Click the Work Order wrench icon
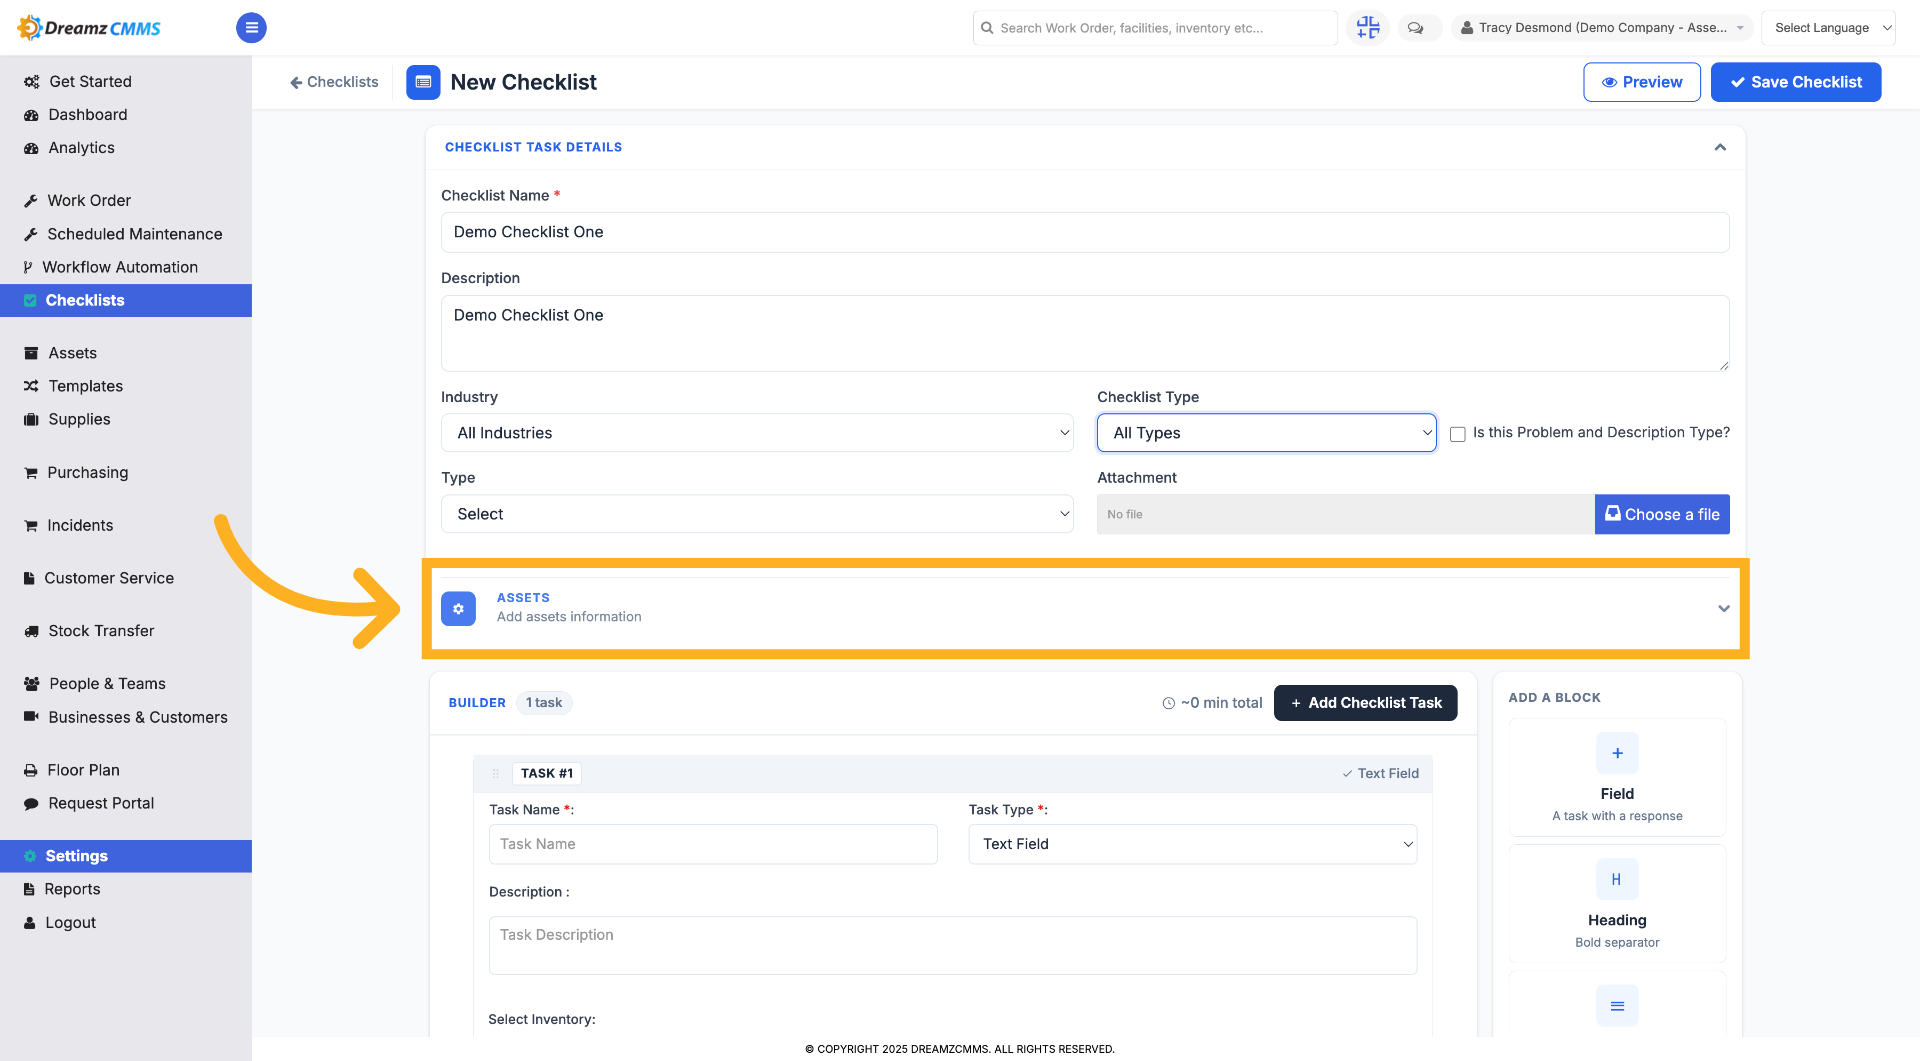The height and width of the screenshot is (1061, 1920). 31,201
